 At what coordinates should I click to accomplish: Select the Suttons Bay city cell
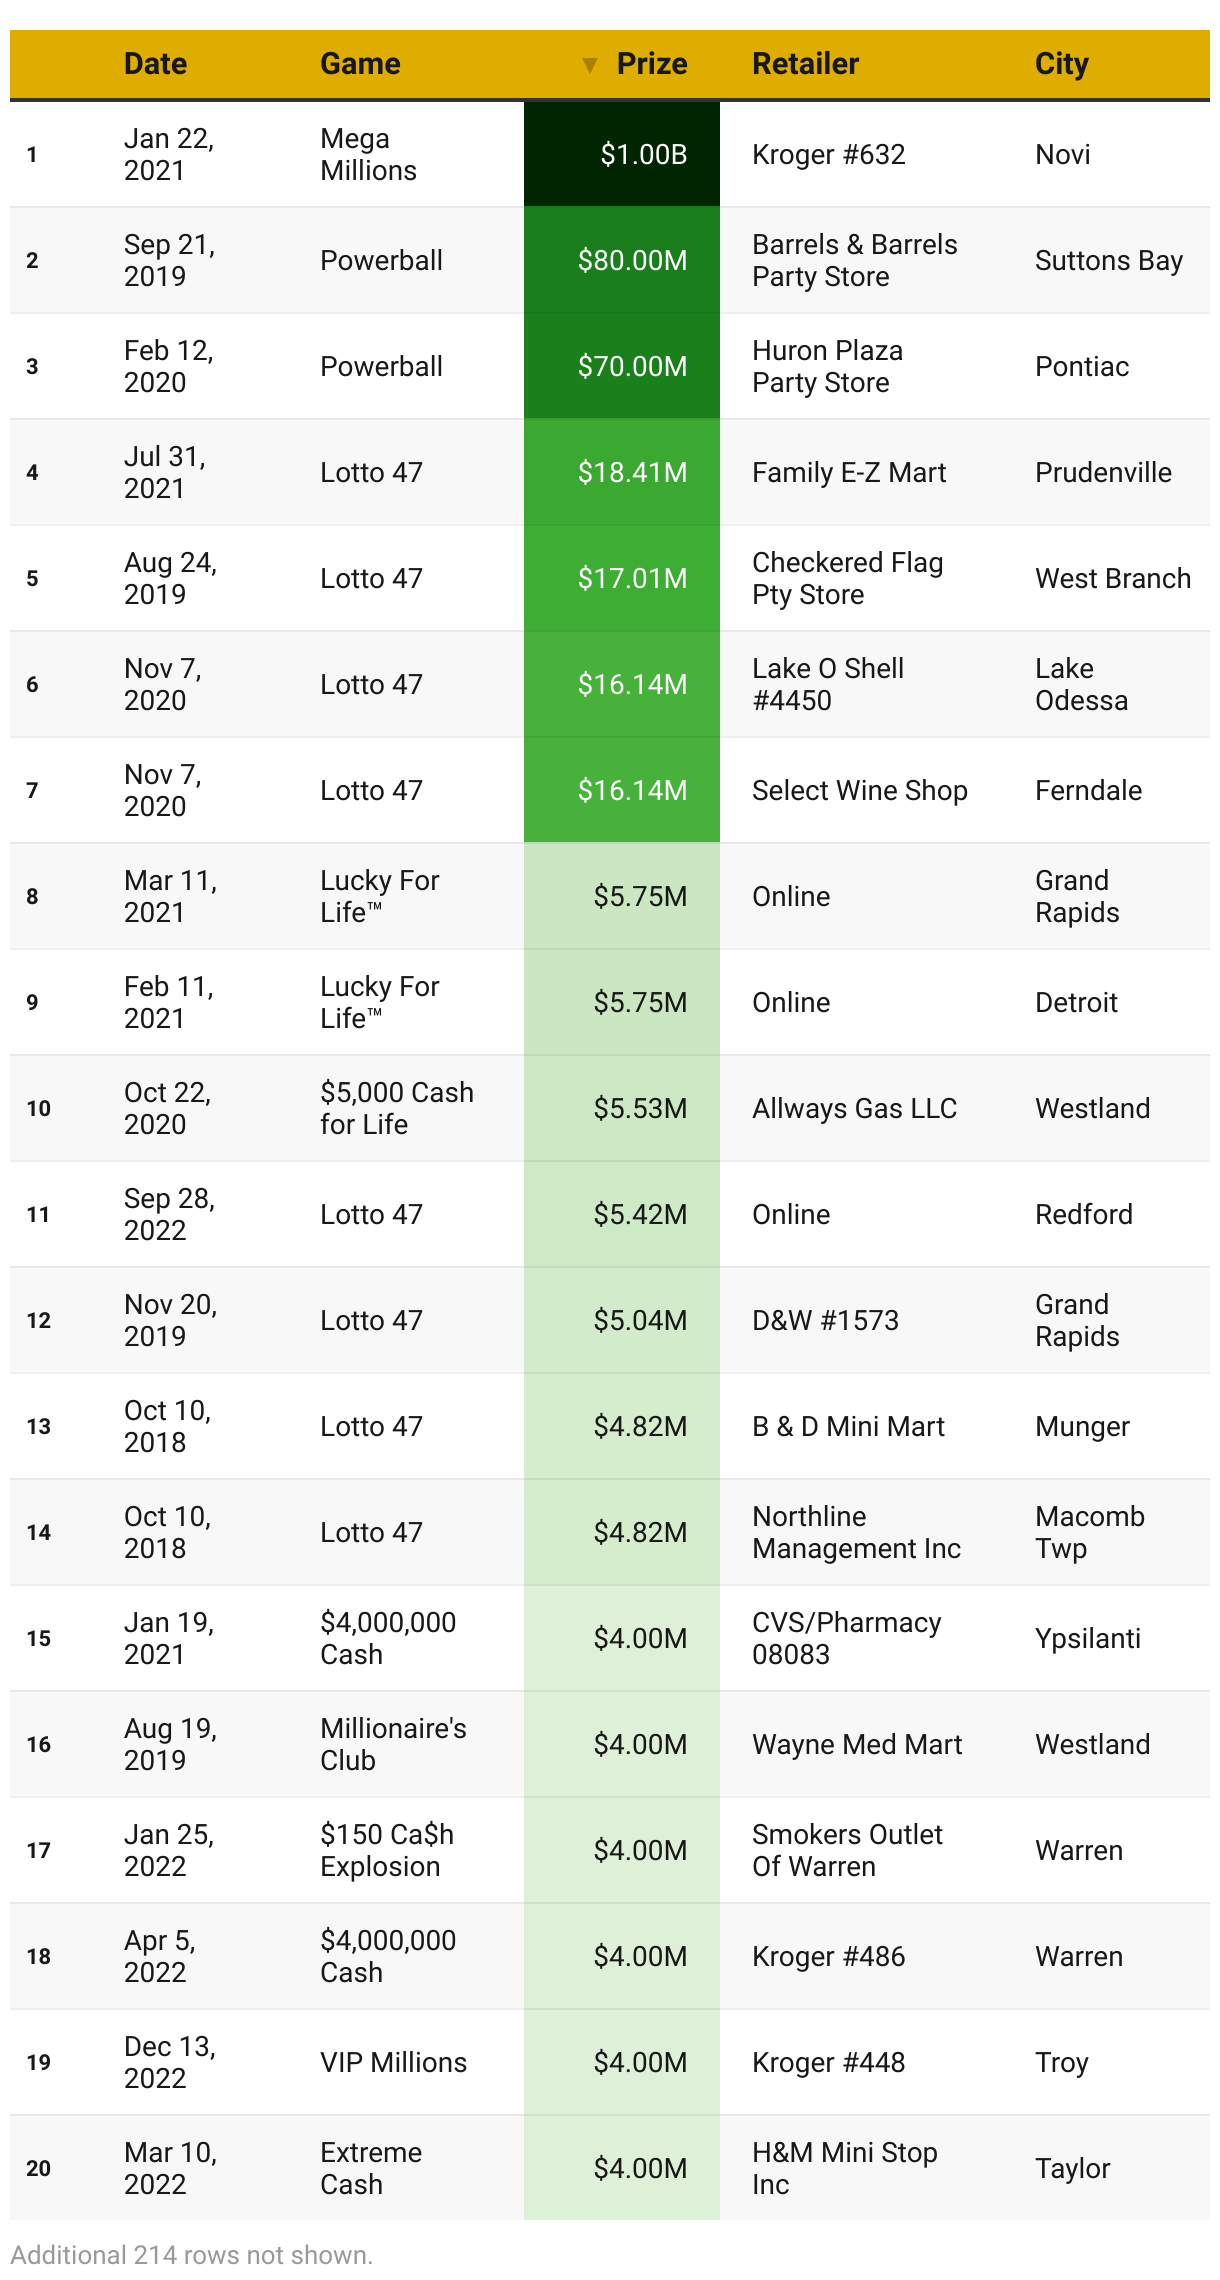pos(1108,261)
